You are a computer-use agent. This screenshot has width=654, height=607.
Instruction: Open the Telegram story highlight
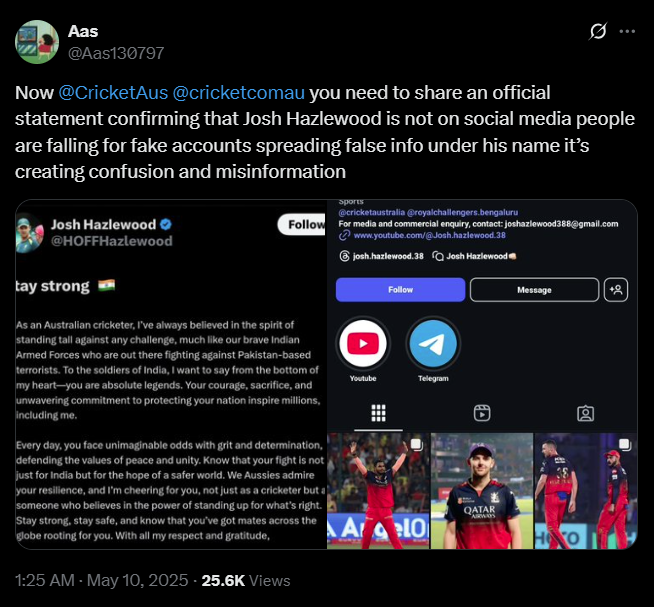pyautogui.click(x=433, y=344)
